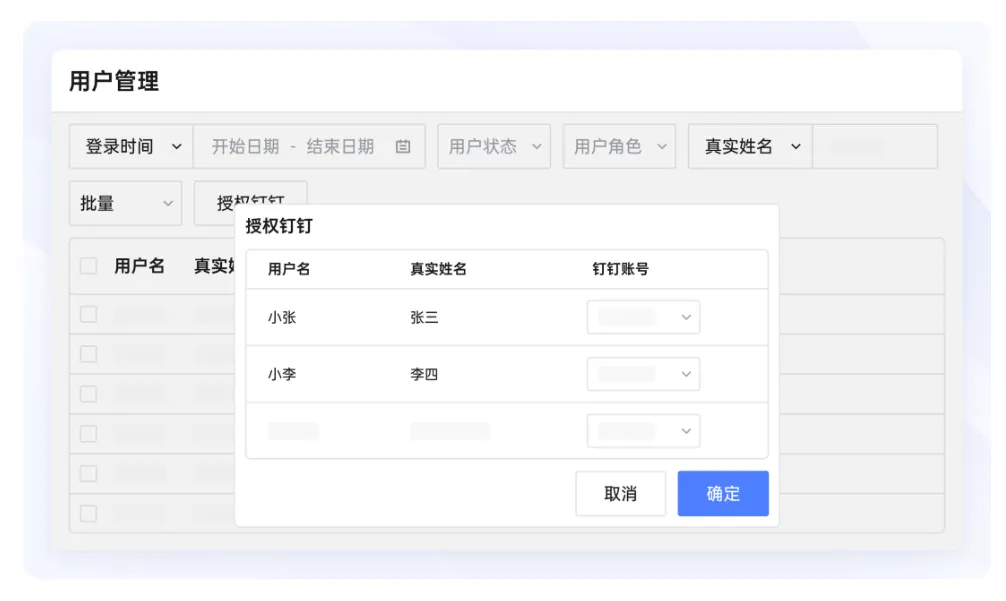The width and height of the screenshot is (1006, 601).
Task: Click the 开始日期 date field
Action: click(x=245, y=147)
